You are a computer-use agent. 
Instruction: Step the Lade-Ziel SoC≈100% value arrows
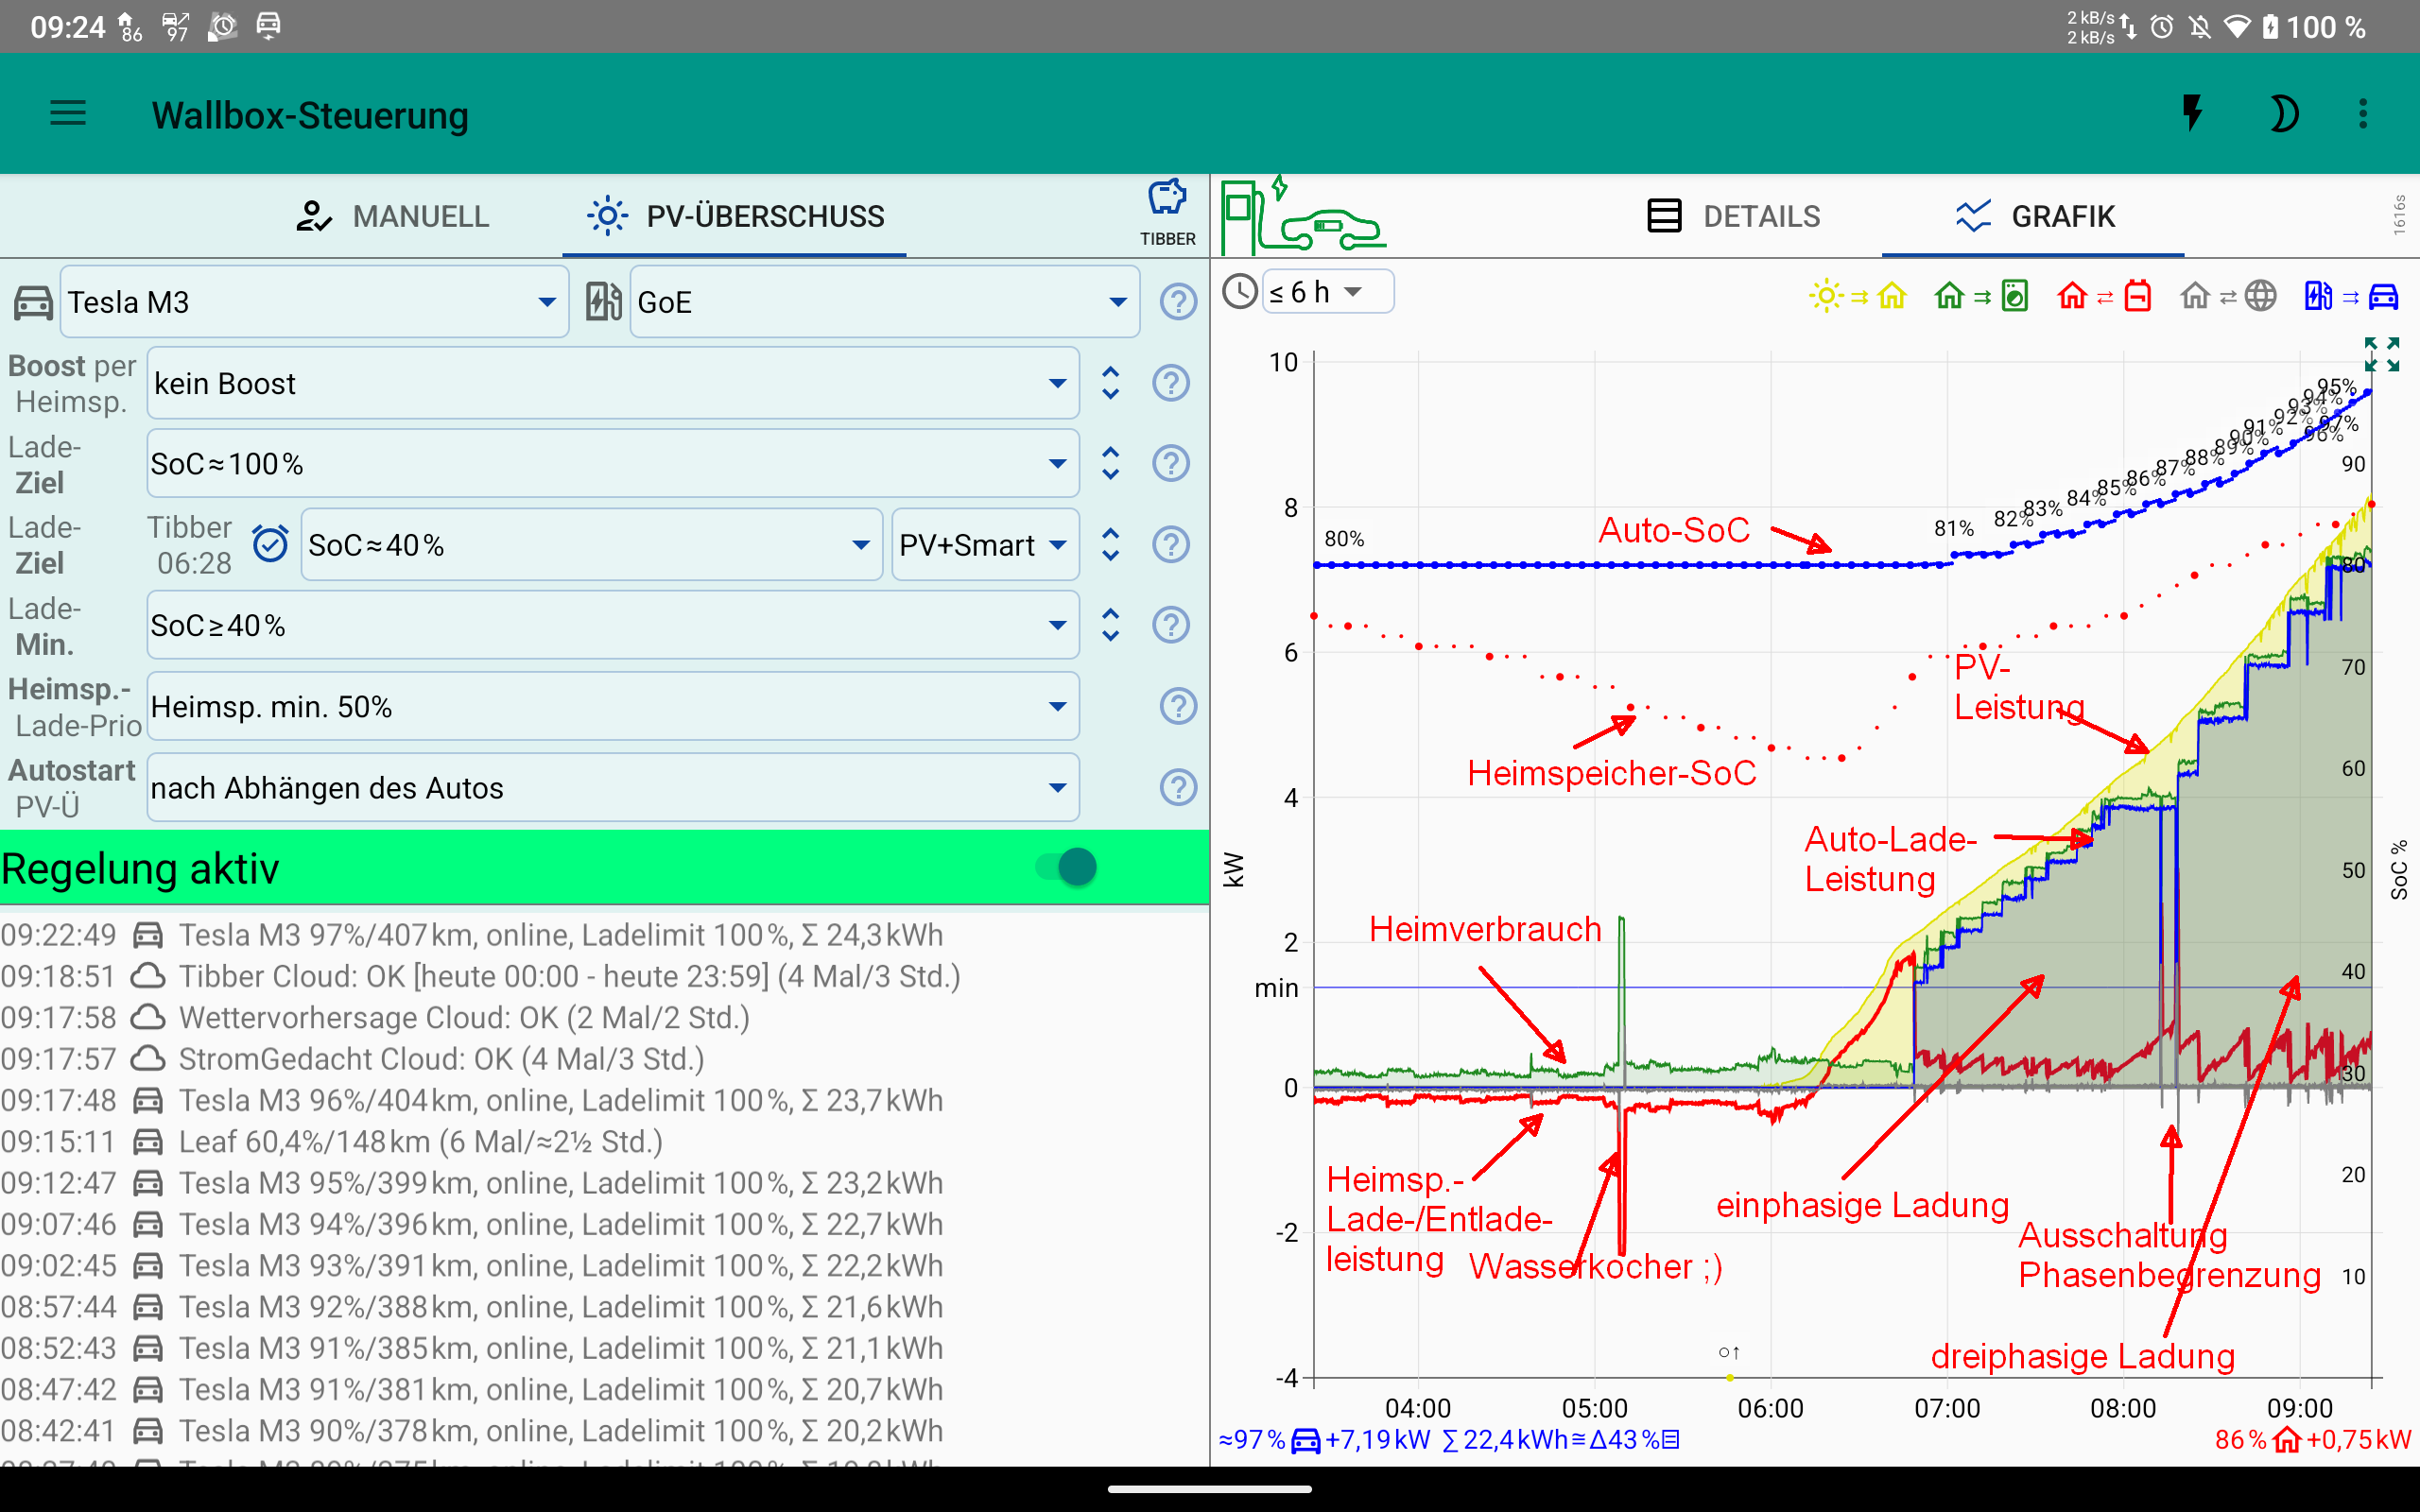click(x=1110, y=463)
